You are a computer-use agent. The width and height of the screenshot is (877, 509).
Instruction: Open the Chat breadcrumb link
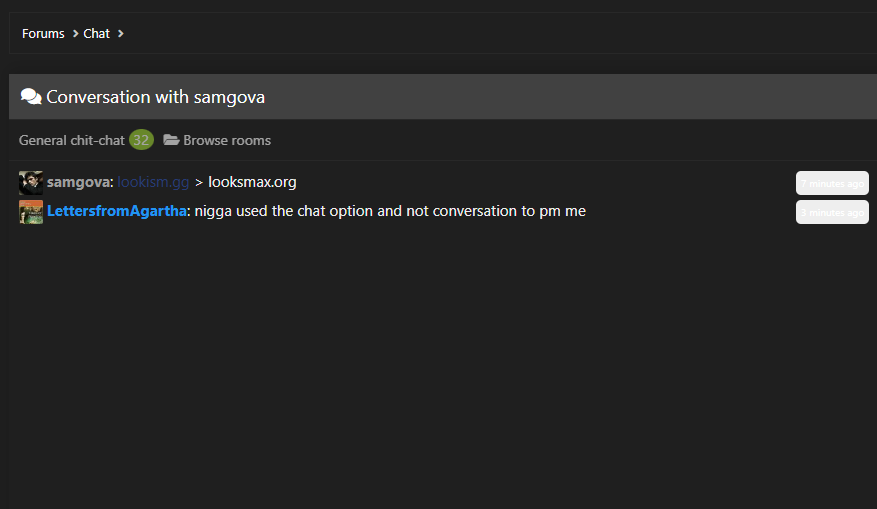click(x=96, y=34)
